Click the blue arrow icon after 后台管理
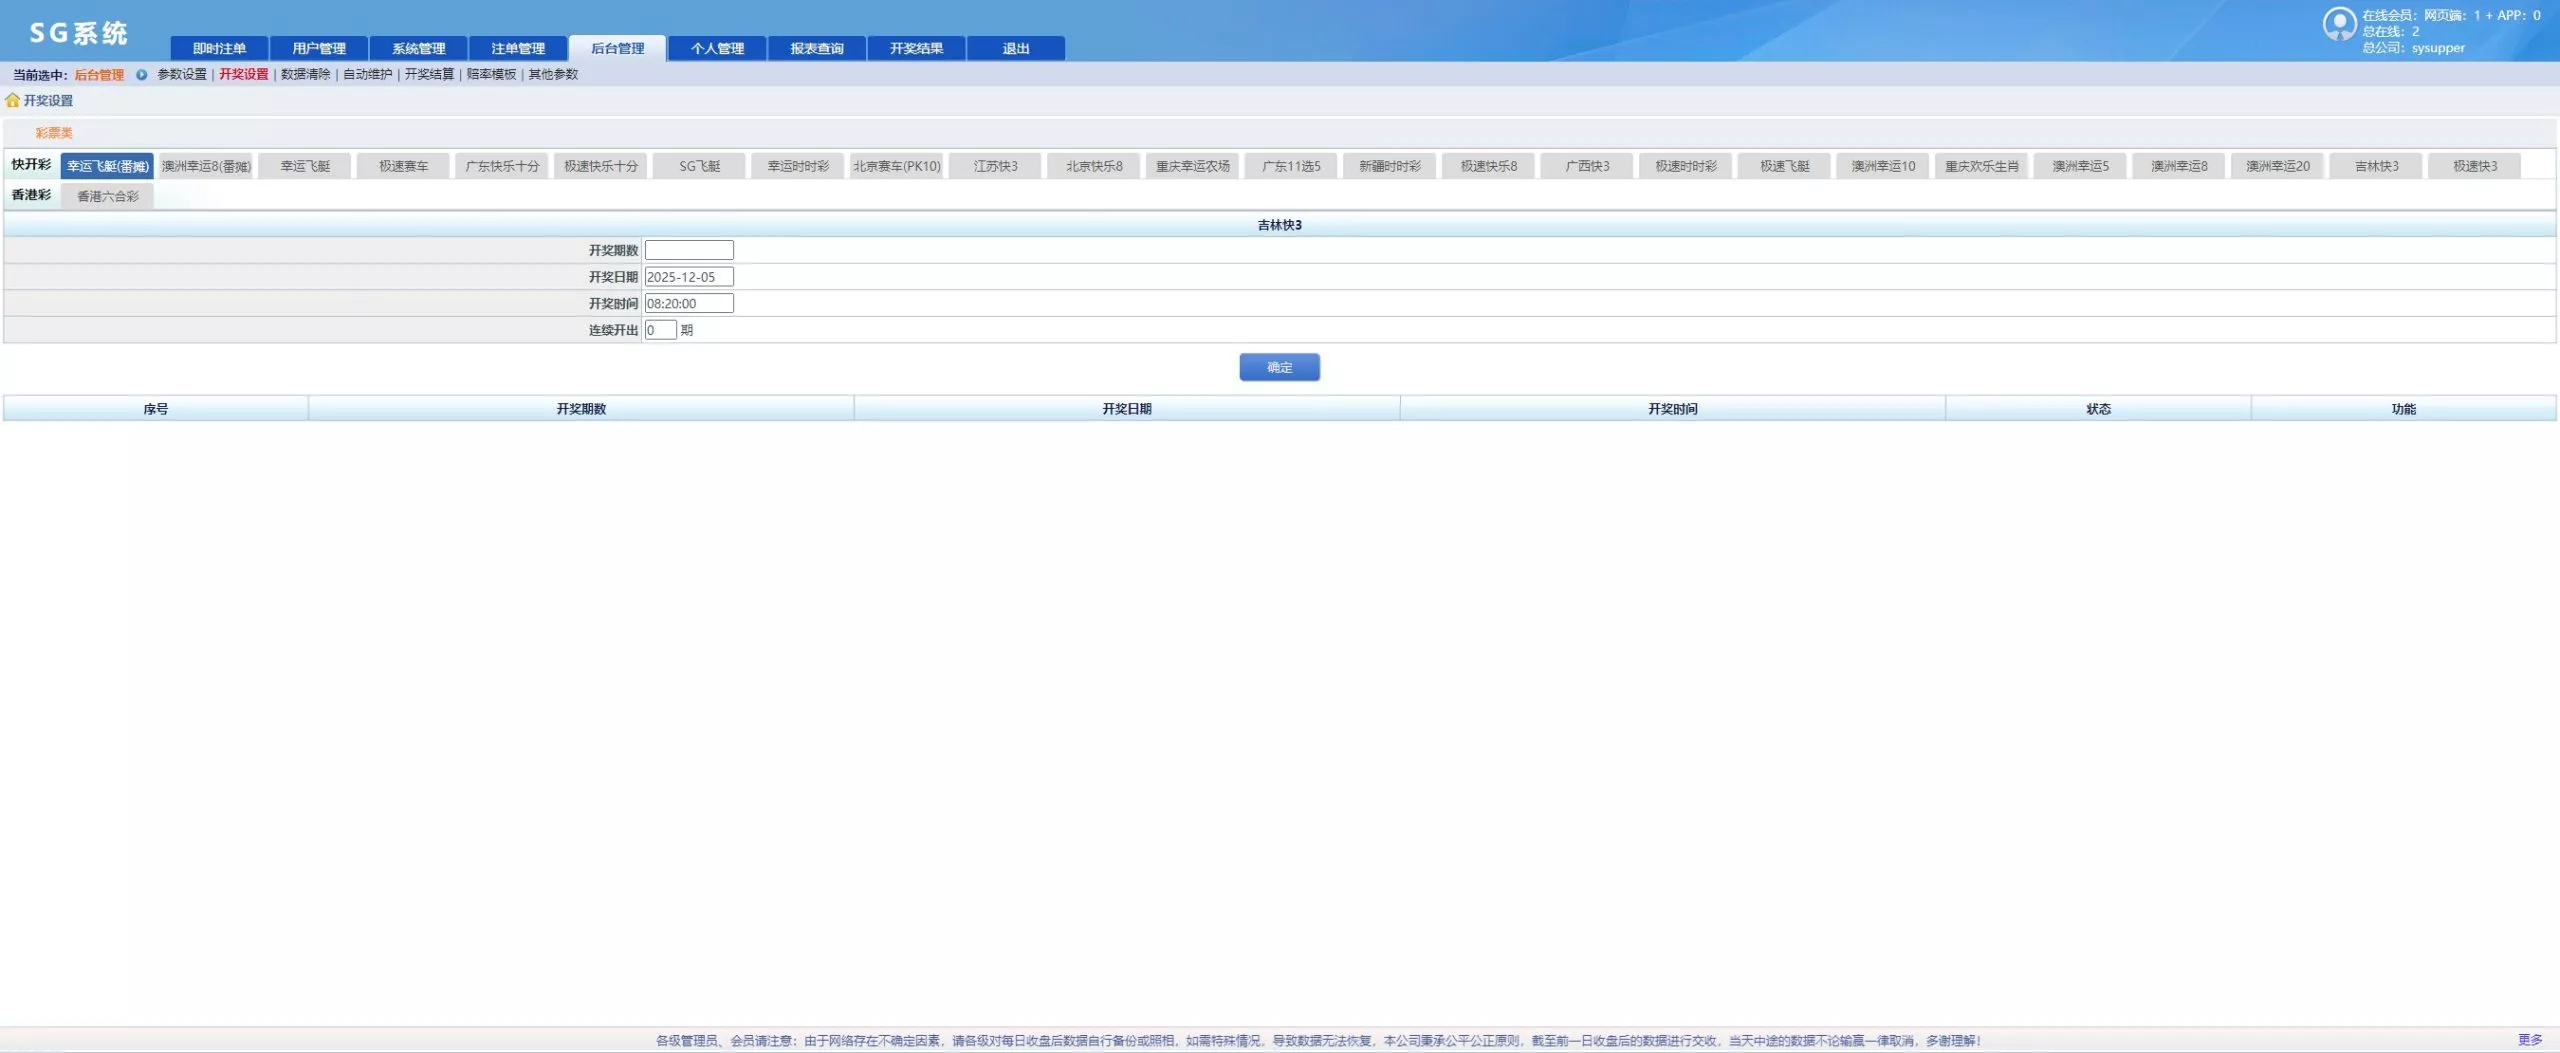 141,75
